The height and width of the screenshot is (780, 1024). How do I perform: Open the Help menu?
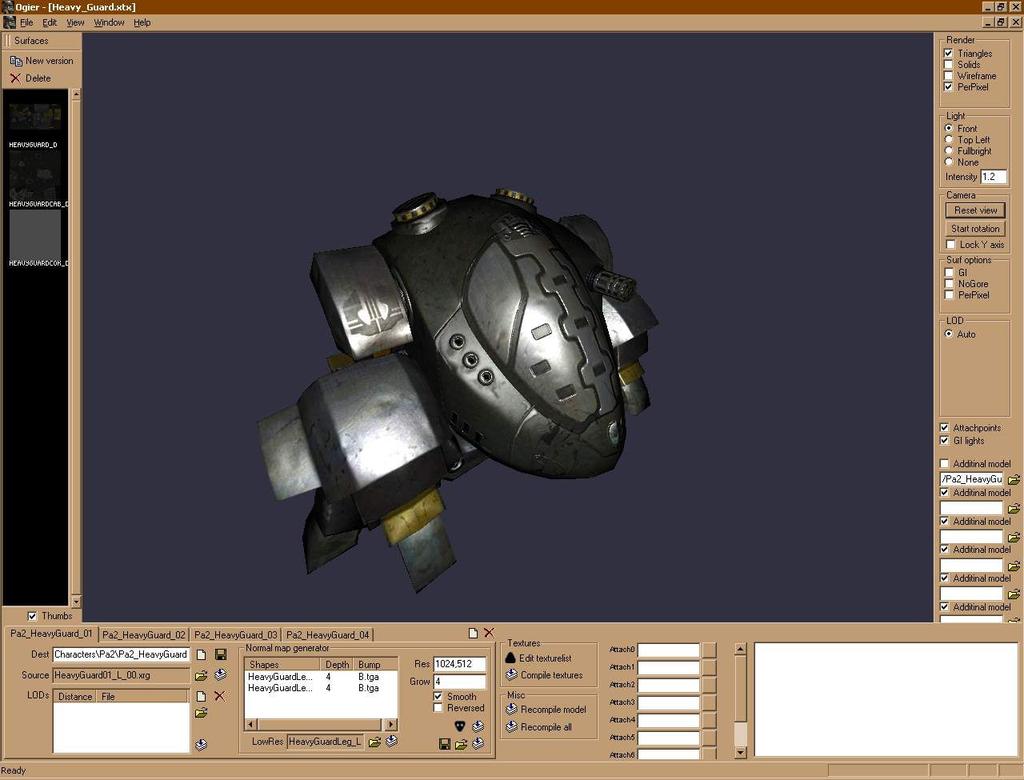(x=142, y=23)
